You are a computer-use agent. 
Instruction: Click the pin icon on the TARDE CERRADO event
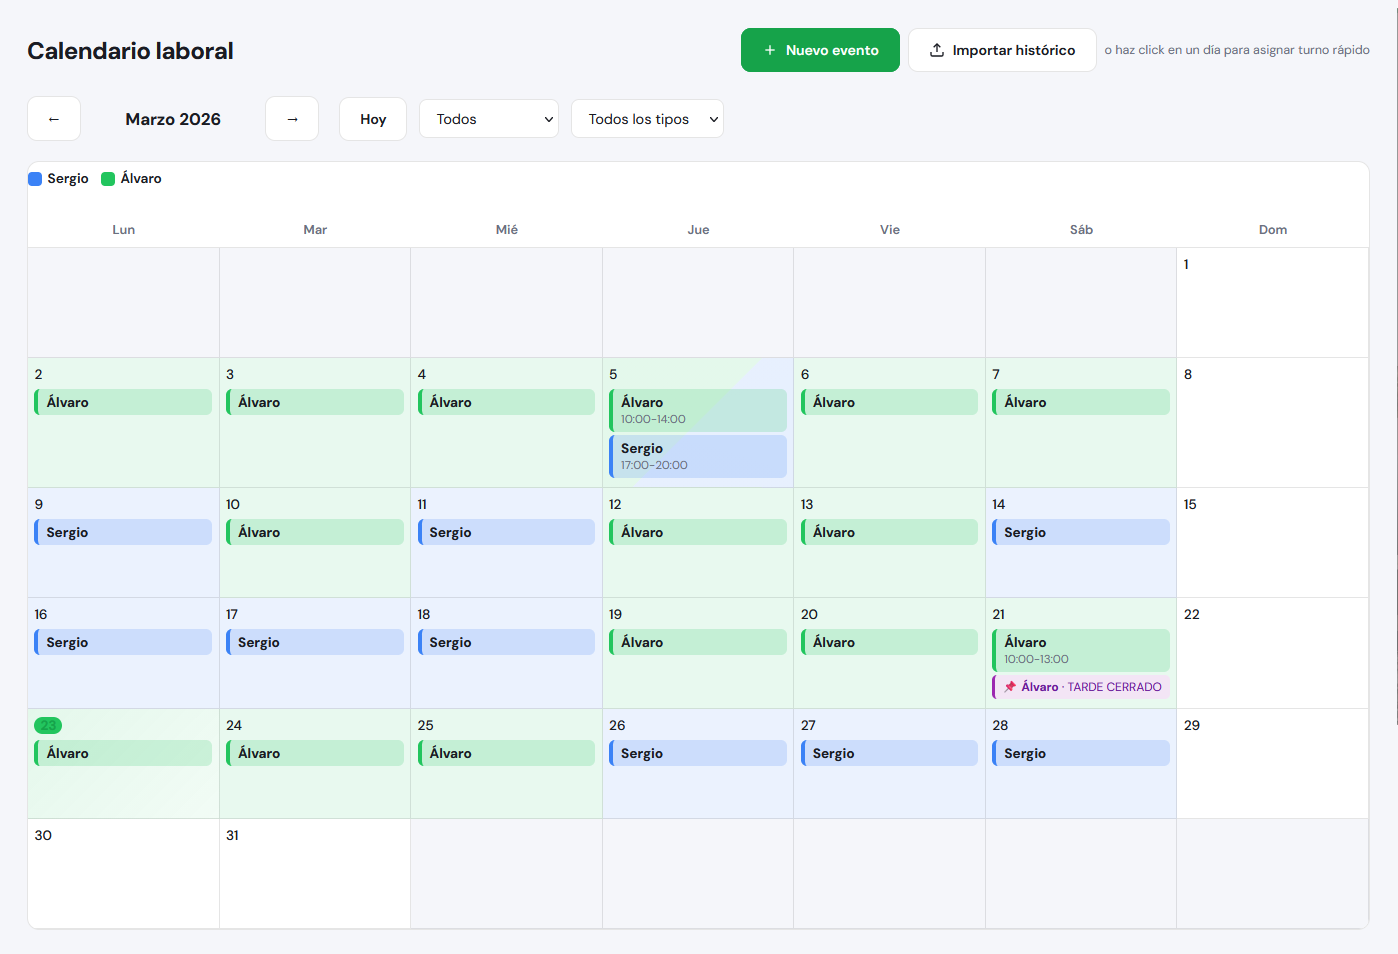pos(1012,687)
